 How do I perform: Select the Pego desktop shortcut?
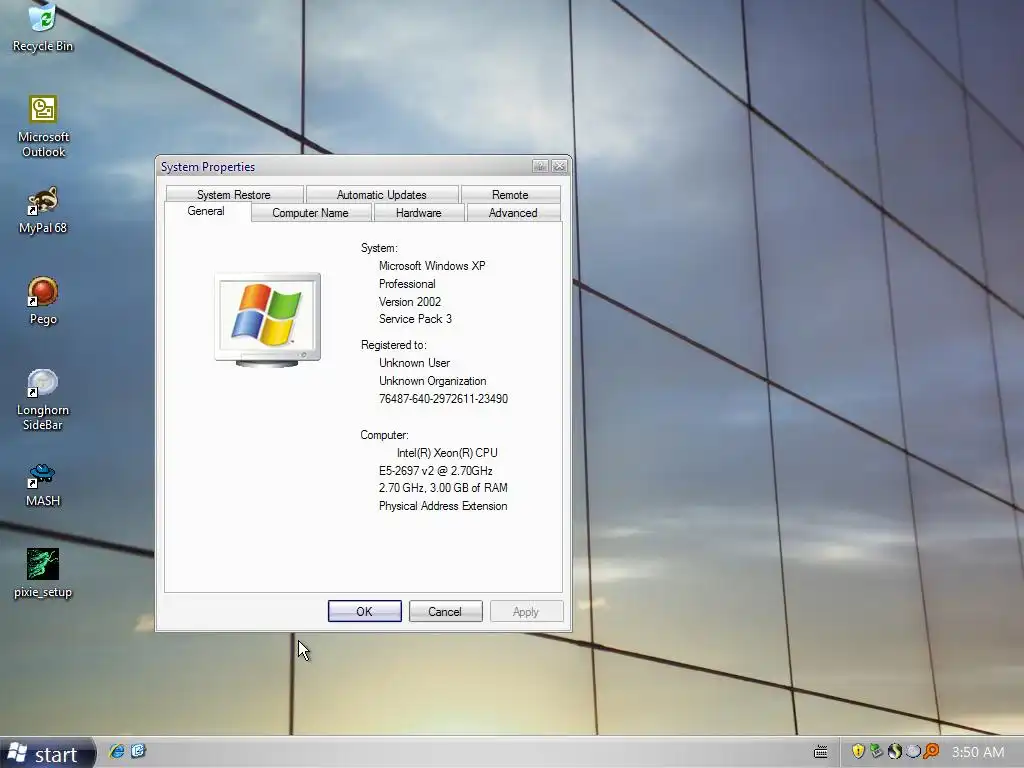(x=43, y=301)
